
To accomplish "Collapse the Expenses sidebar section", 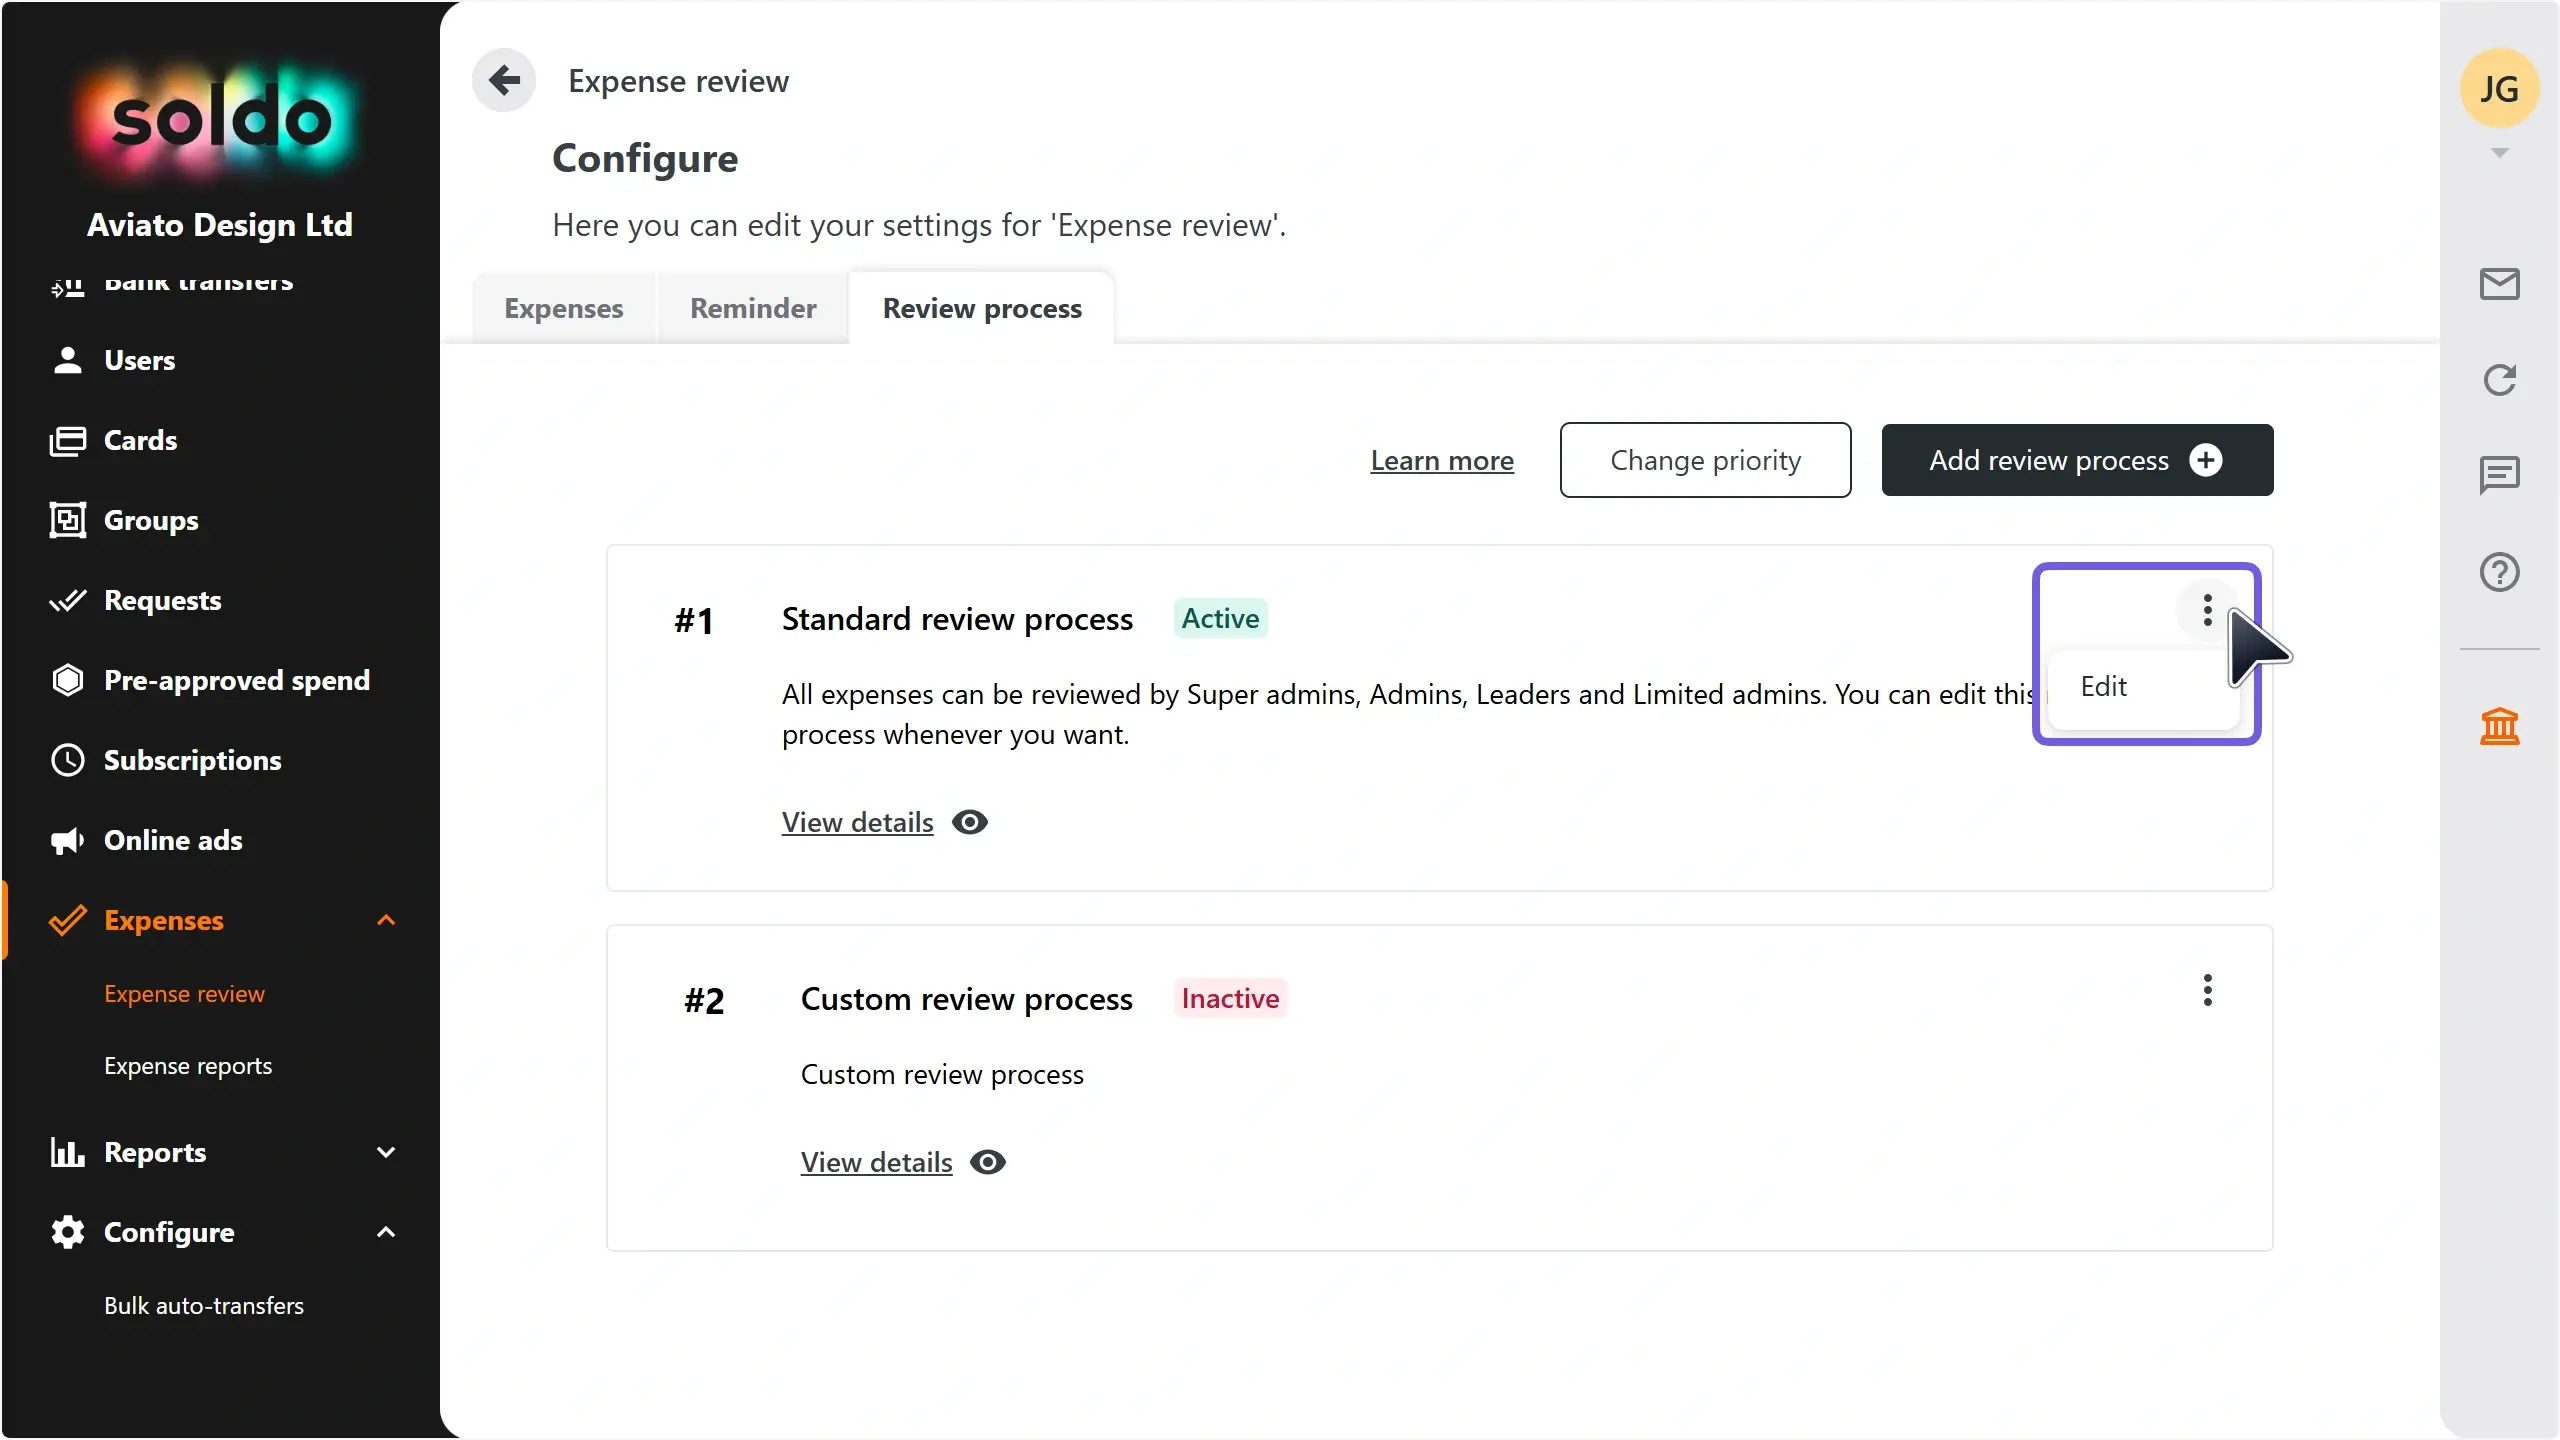I will click(386, 920).
